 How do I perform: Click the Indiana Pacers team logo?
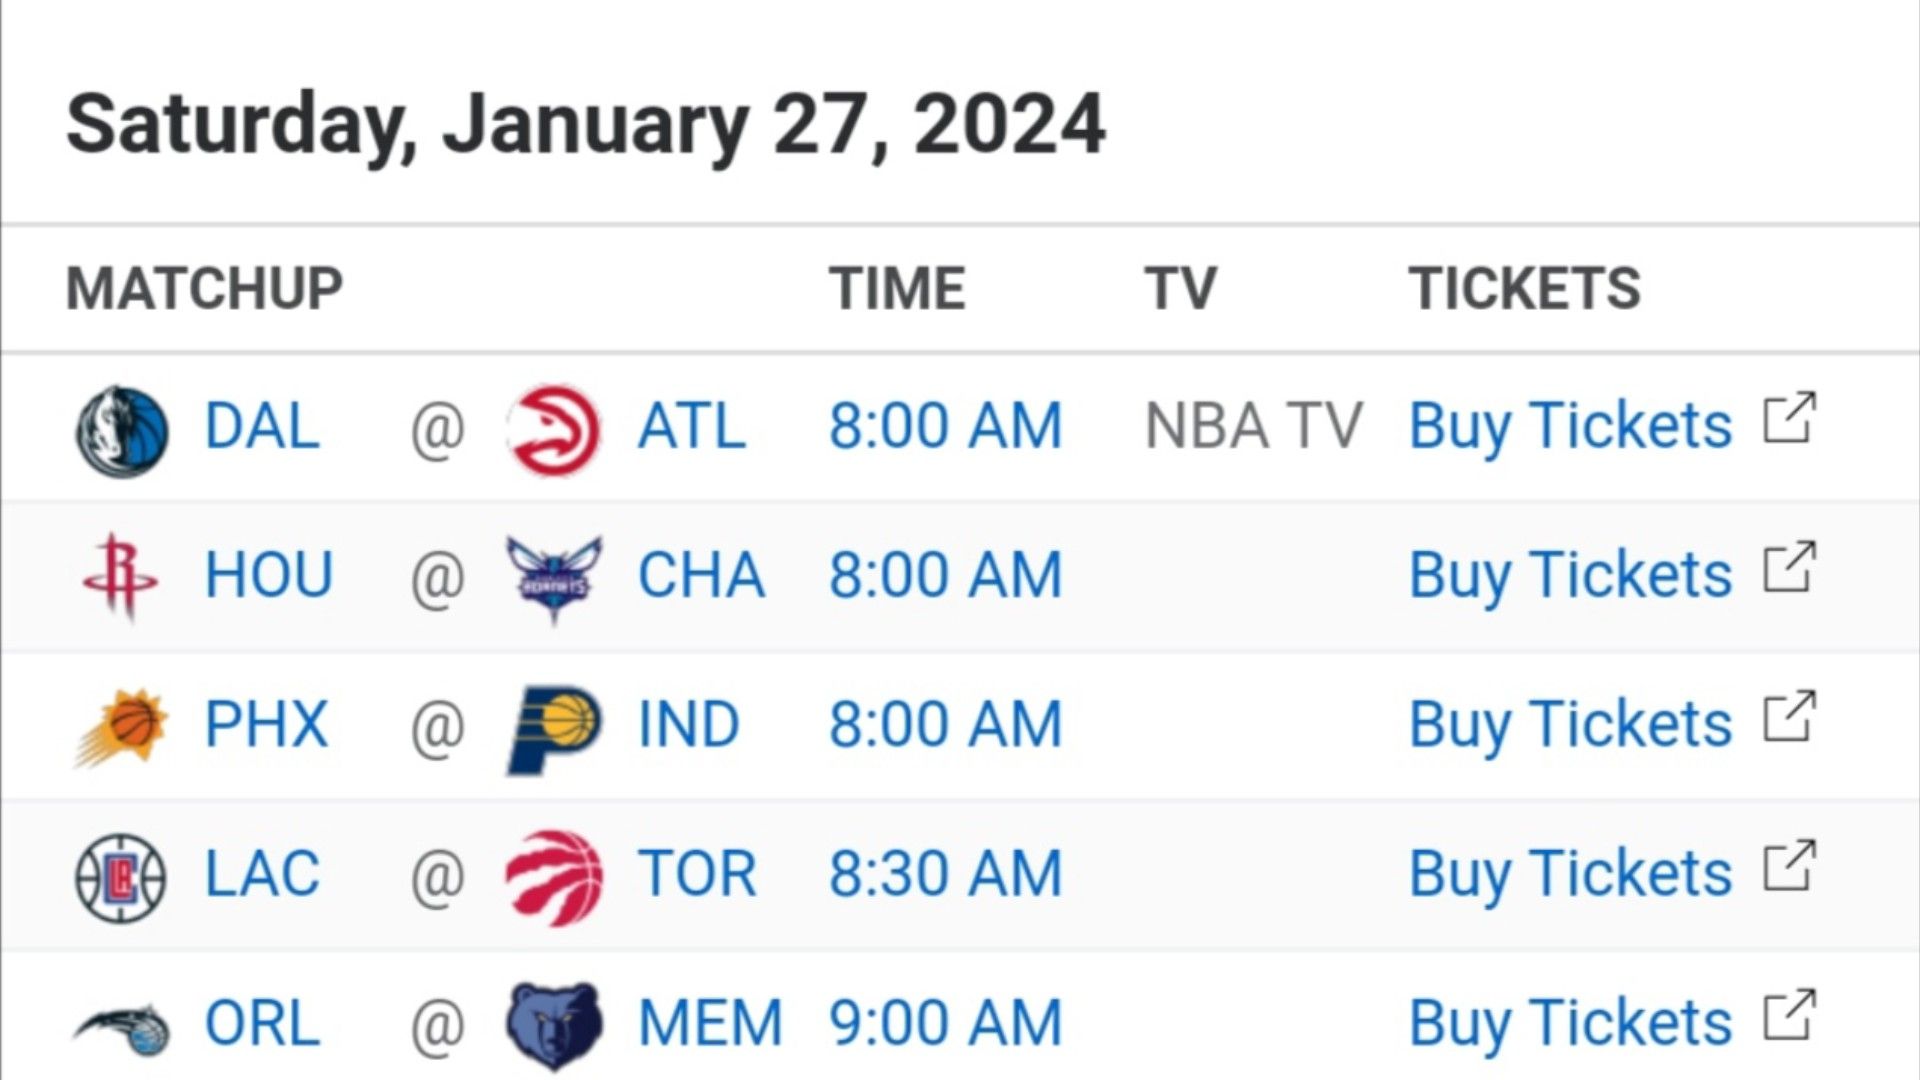[x=554, y=730]
